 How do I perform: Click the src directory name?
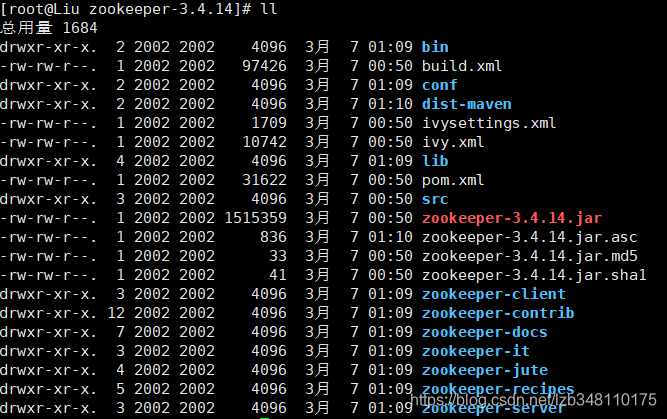435,199
